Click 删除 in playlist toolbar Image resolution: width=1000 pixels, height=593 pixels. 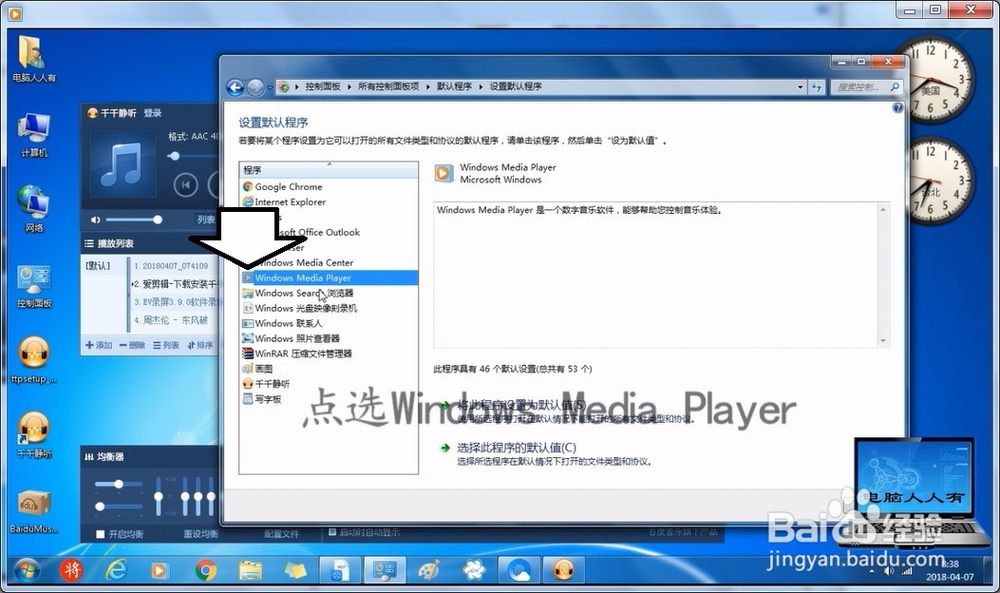tap(132, 345)
